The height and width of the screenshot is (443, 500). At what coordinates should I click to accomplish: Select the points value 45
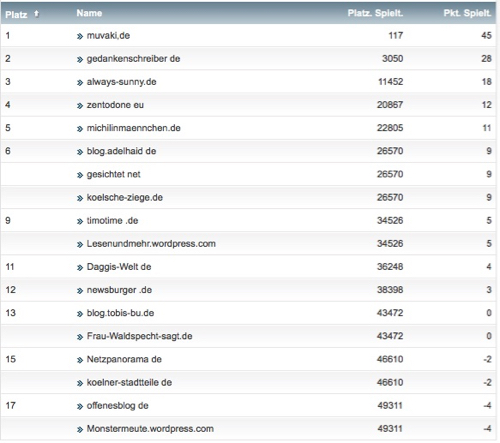487,36
